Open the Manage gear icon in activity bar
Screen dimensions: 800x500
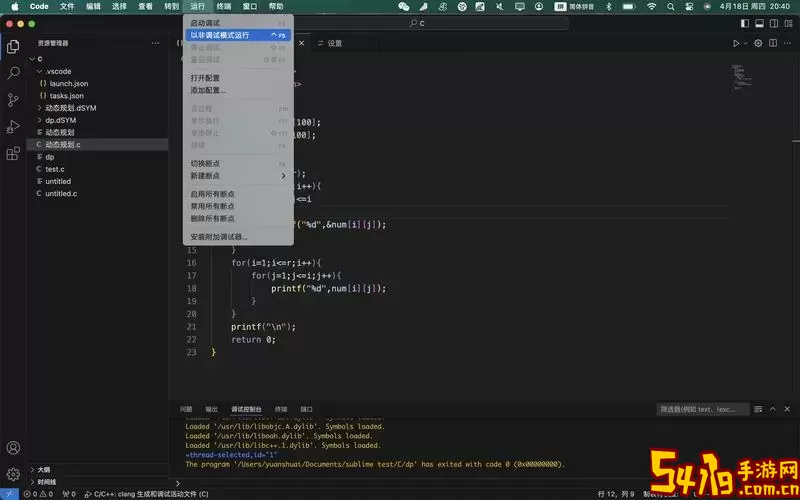[x=13, y=474]
